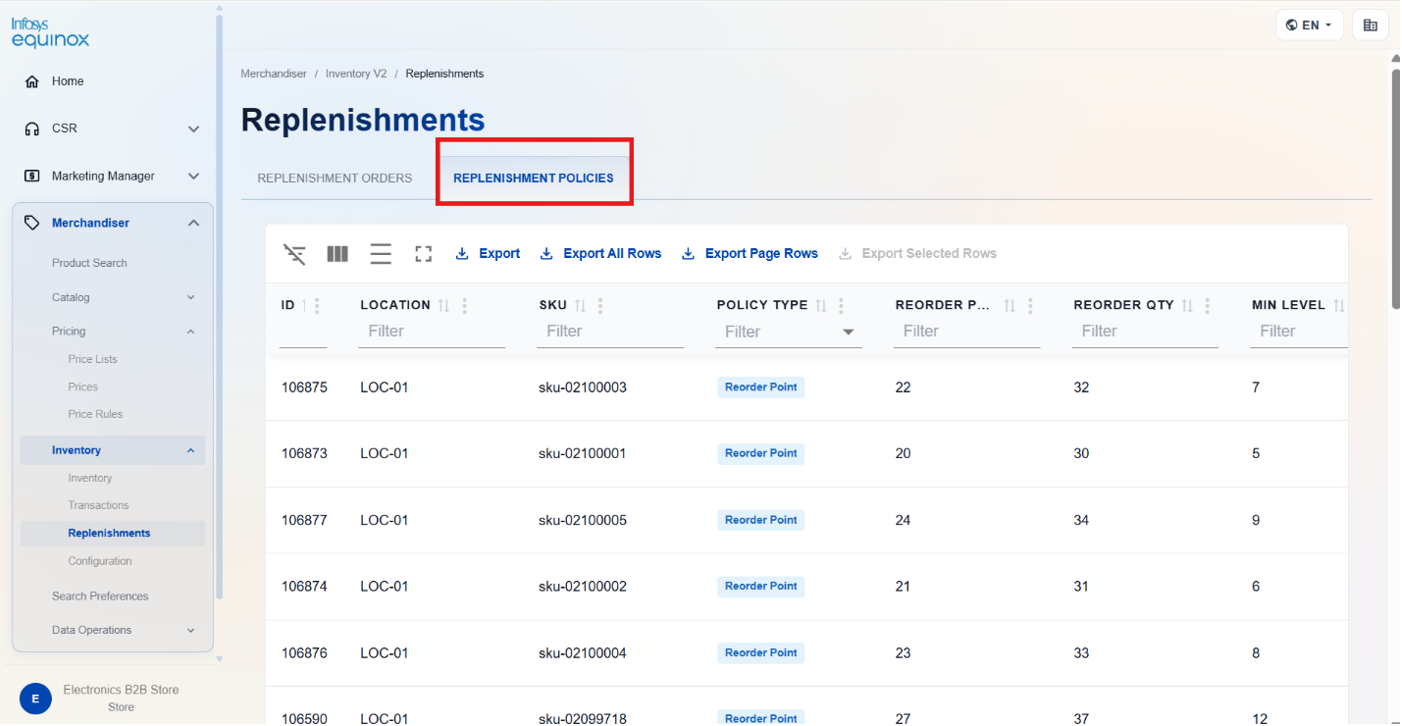1402x726 pixels.
Task: Click the Export button
Action: [x=487, y=254]
